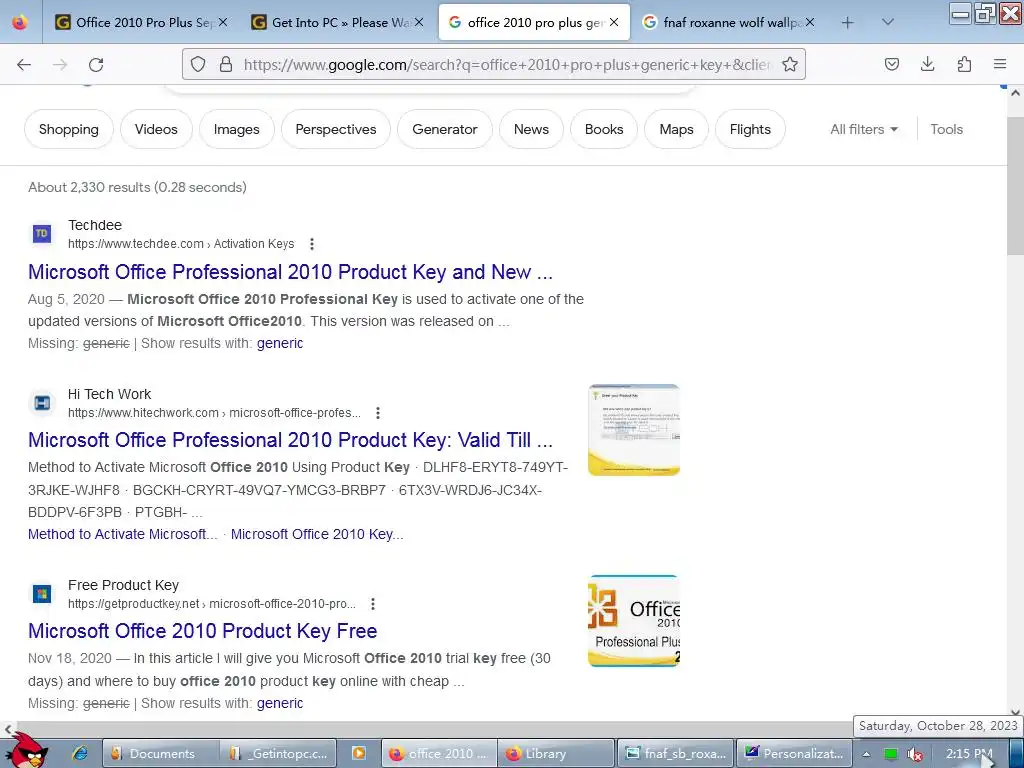Show hidden system tray icons

coord(866,754)
